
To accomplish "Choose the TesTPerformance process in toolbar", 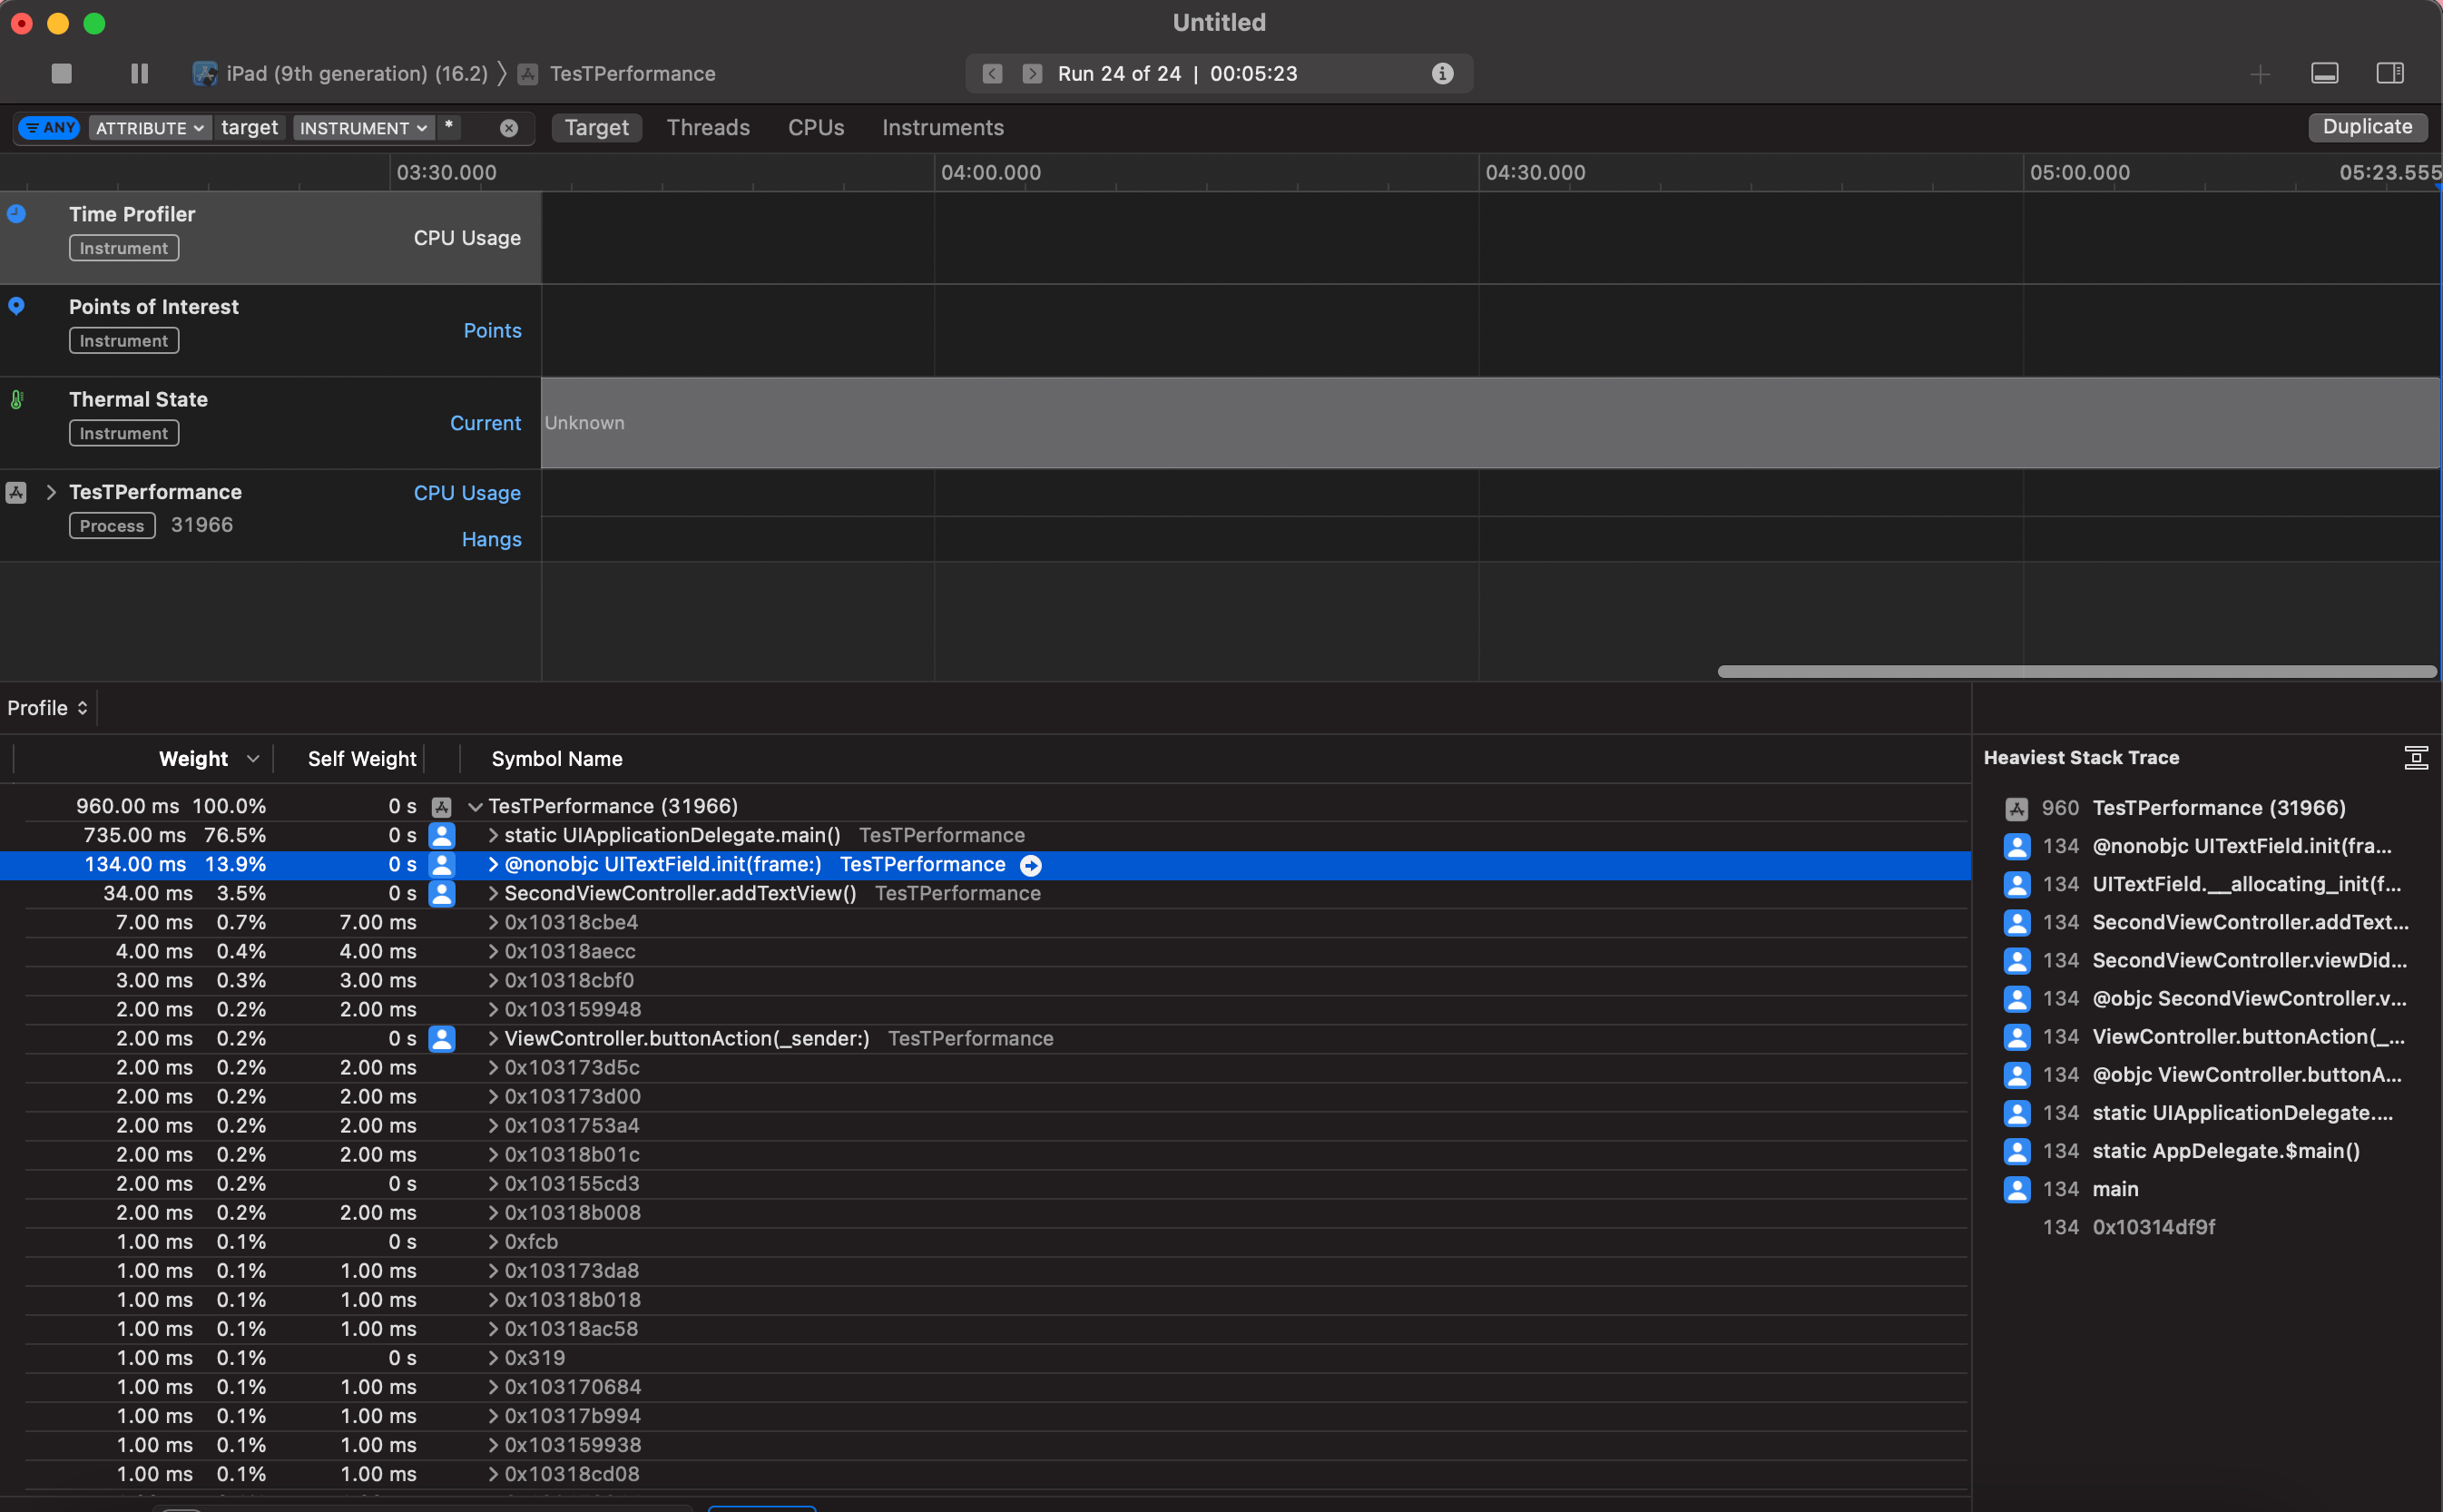I will [617, 73].
